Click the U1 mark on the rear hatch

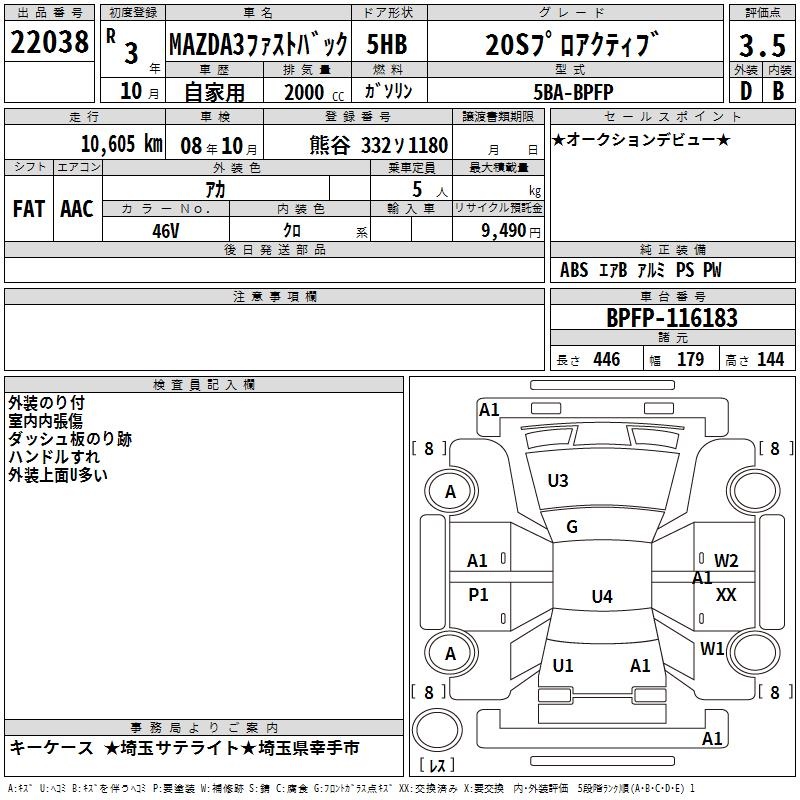click(x=563, y=665)
